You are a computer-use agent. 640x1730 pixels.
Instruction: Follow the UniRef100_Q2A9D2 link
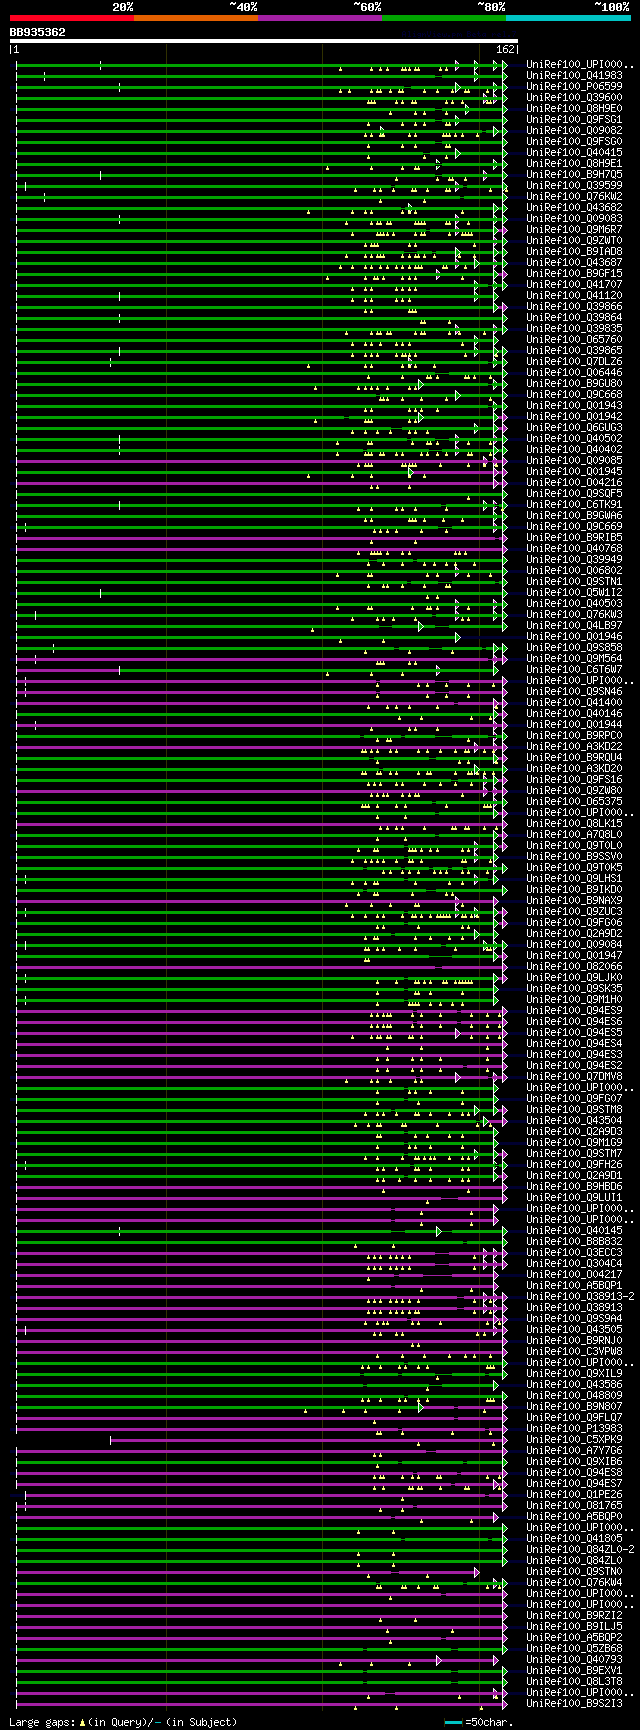pyautogui.click(x=574, y=933)
